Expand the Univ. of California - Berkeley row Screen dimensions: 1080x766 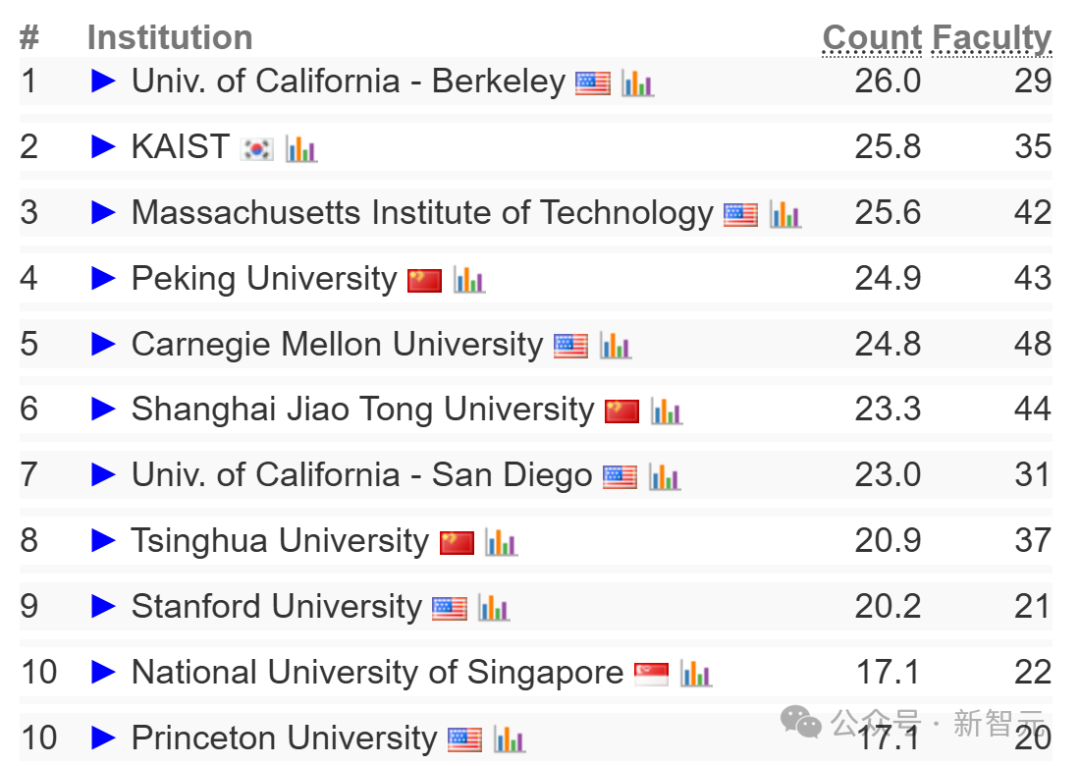(104, 82)
